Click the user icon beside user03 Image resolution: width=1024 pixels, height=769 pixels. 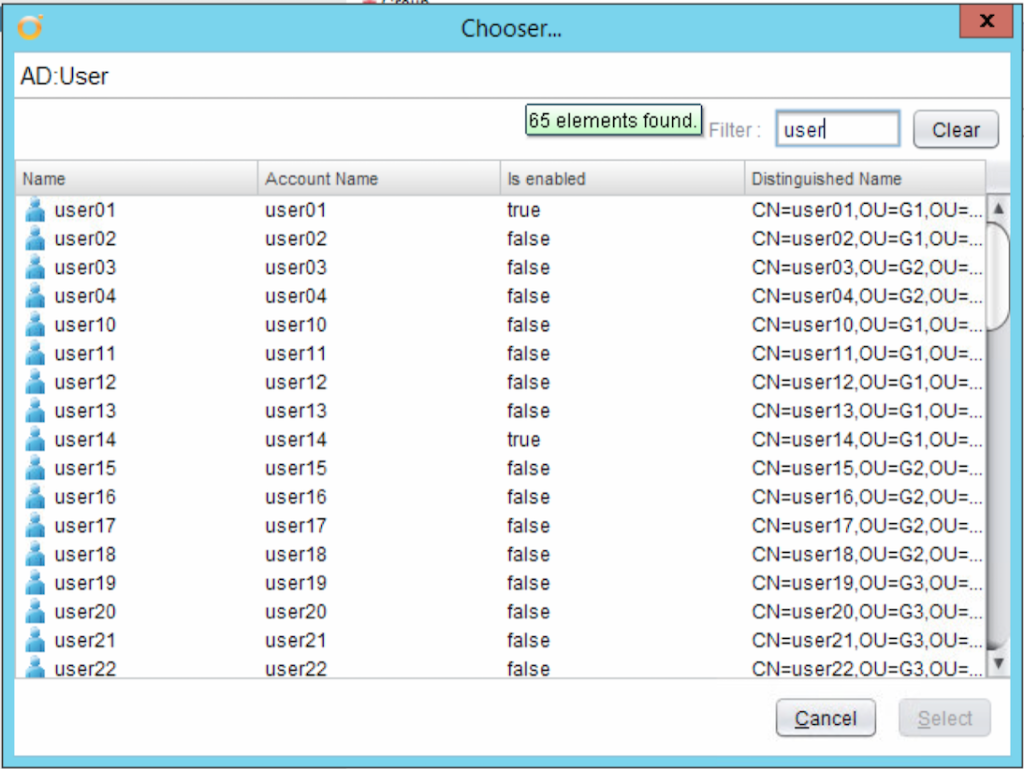(x=35, y=268)
